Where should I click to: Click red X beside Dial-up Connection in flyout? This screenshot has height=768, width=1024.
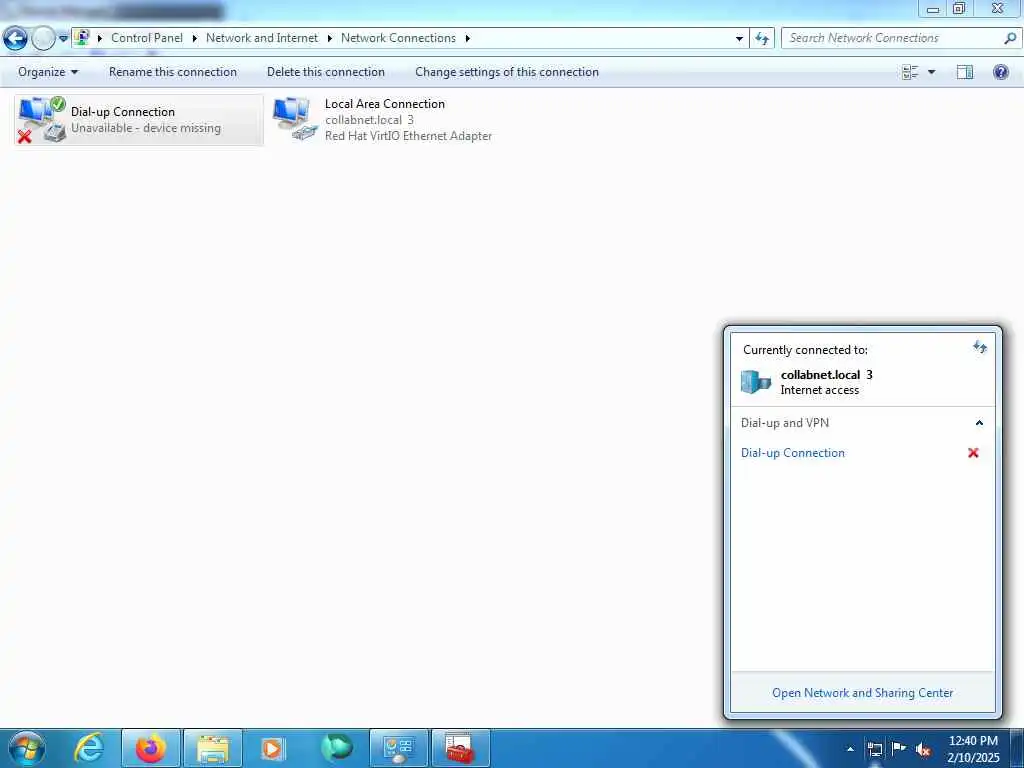(973, 453)
